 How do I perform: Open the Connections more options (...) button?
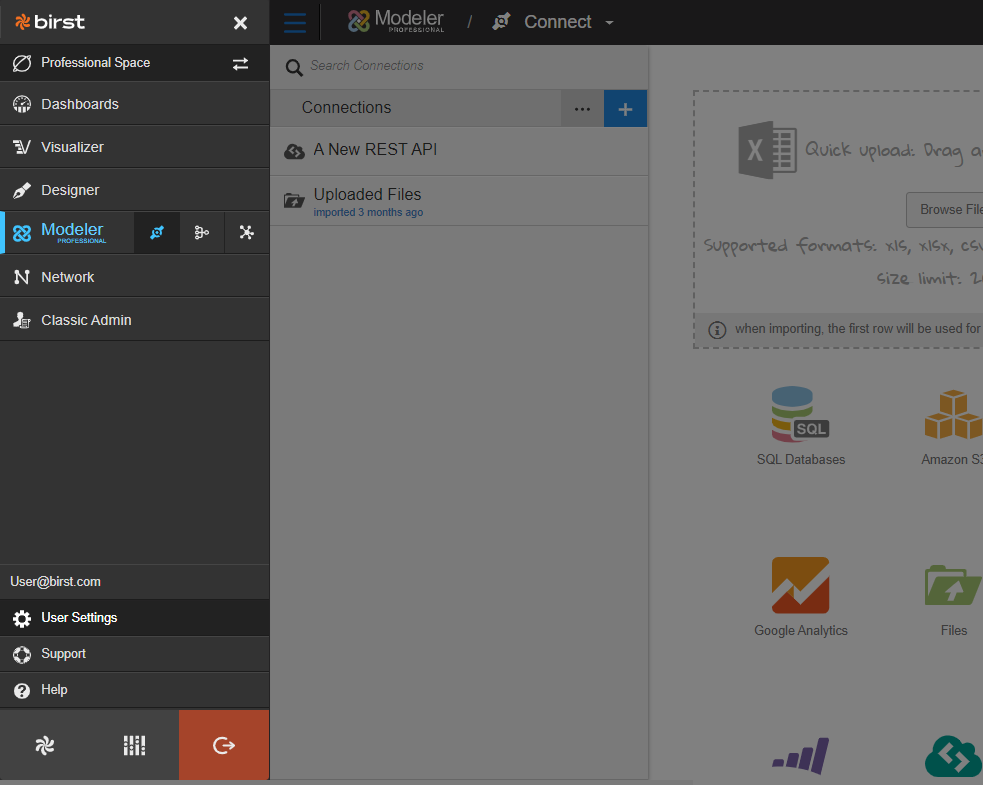click(582, 108)
